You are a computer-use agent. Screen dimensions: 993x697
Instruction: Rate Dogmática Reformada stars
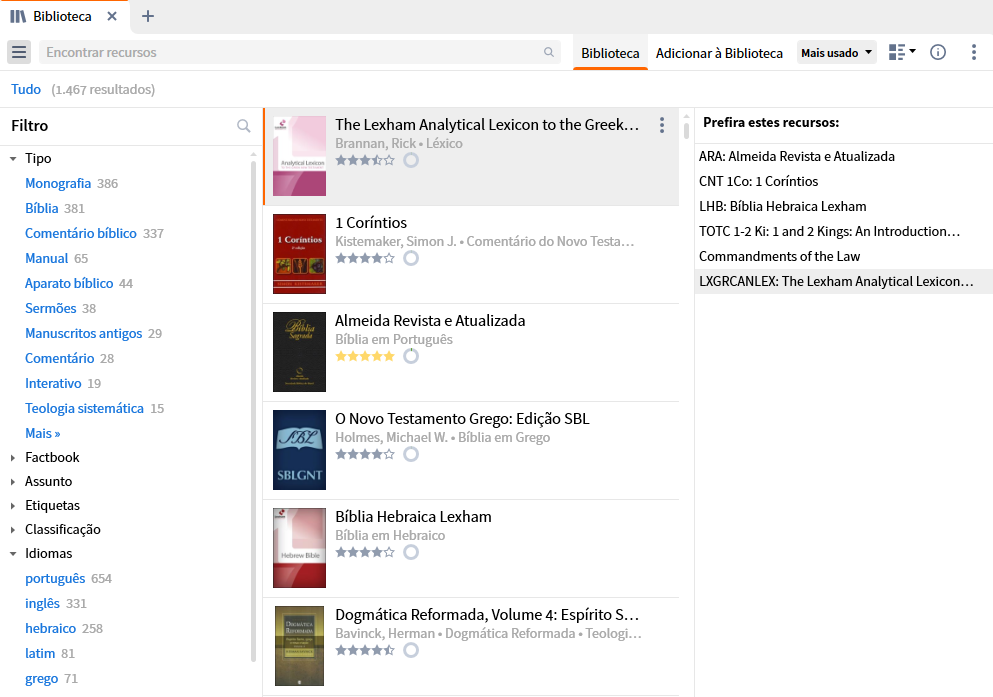click(x=365, y=650)
